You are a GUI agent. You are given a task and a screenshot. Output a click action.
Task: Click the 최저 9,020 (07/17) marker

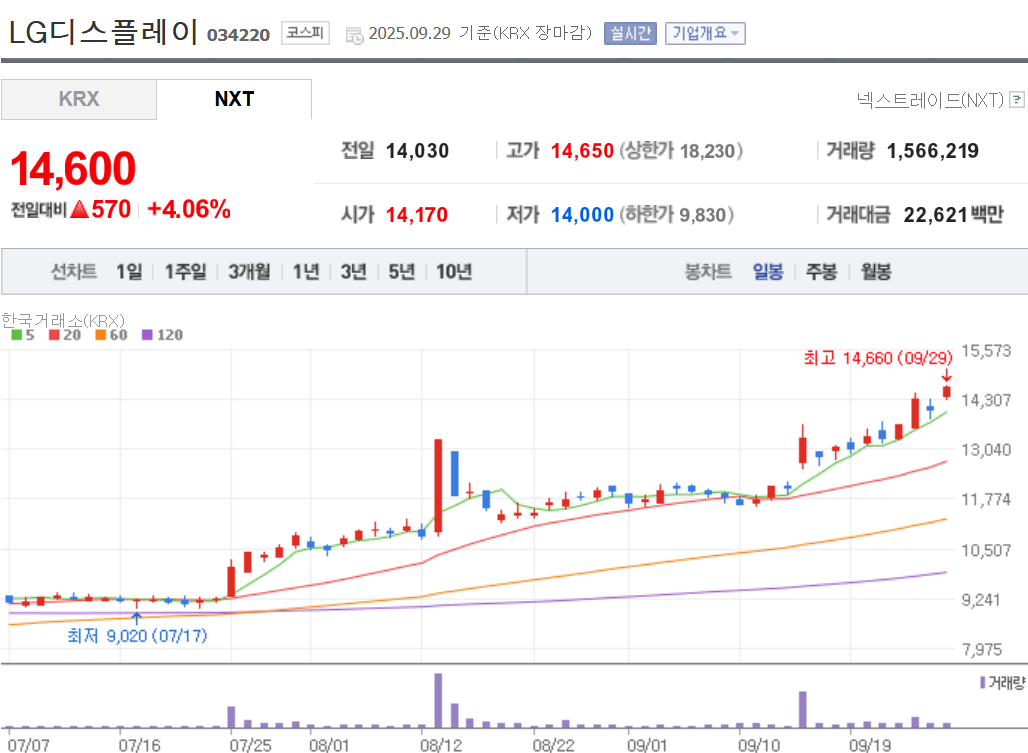click(137, 636)
